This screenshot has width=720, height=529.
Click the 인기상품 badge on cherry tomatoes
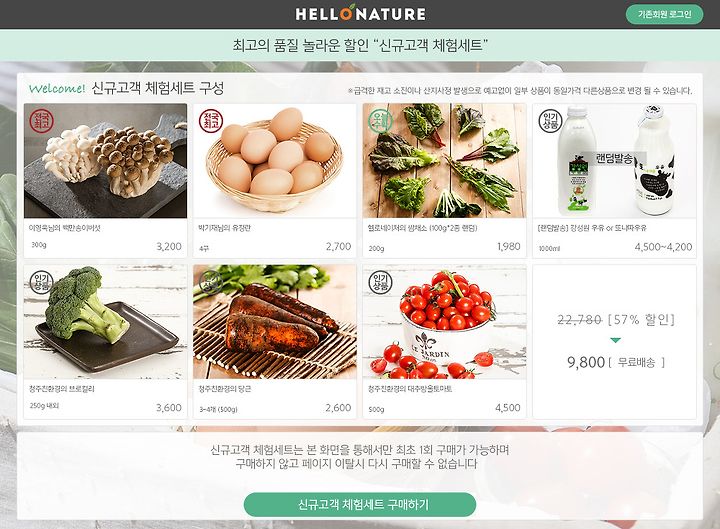[x=380, y=282]
